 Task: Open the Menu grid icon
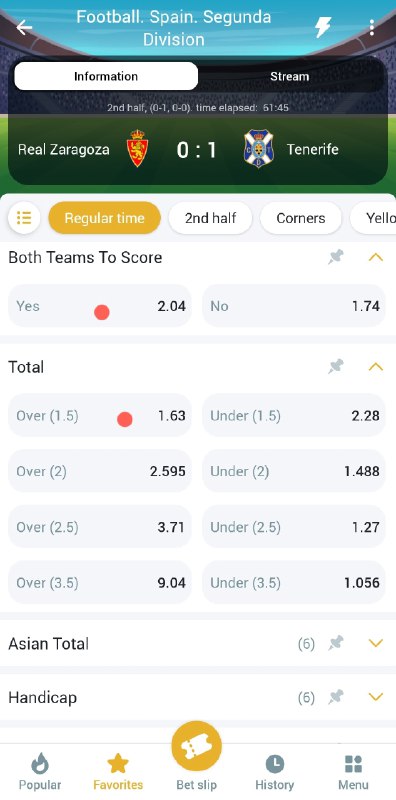coord(353,772)
